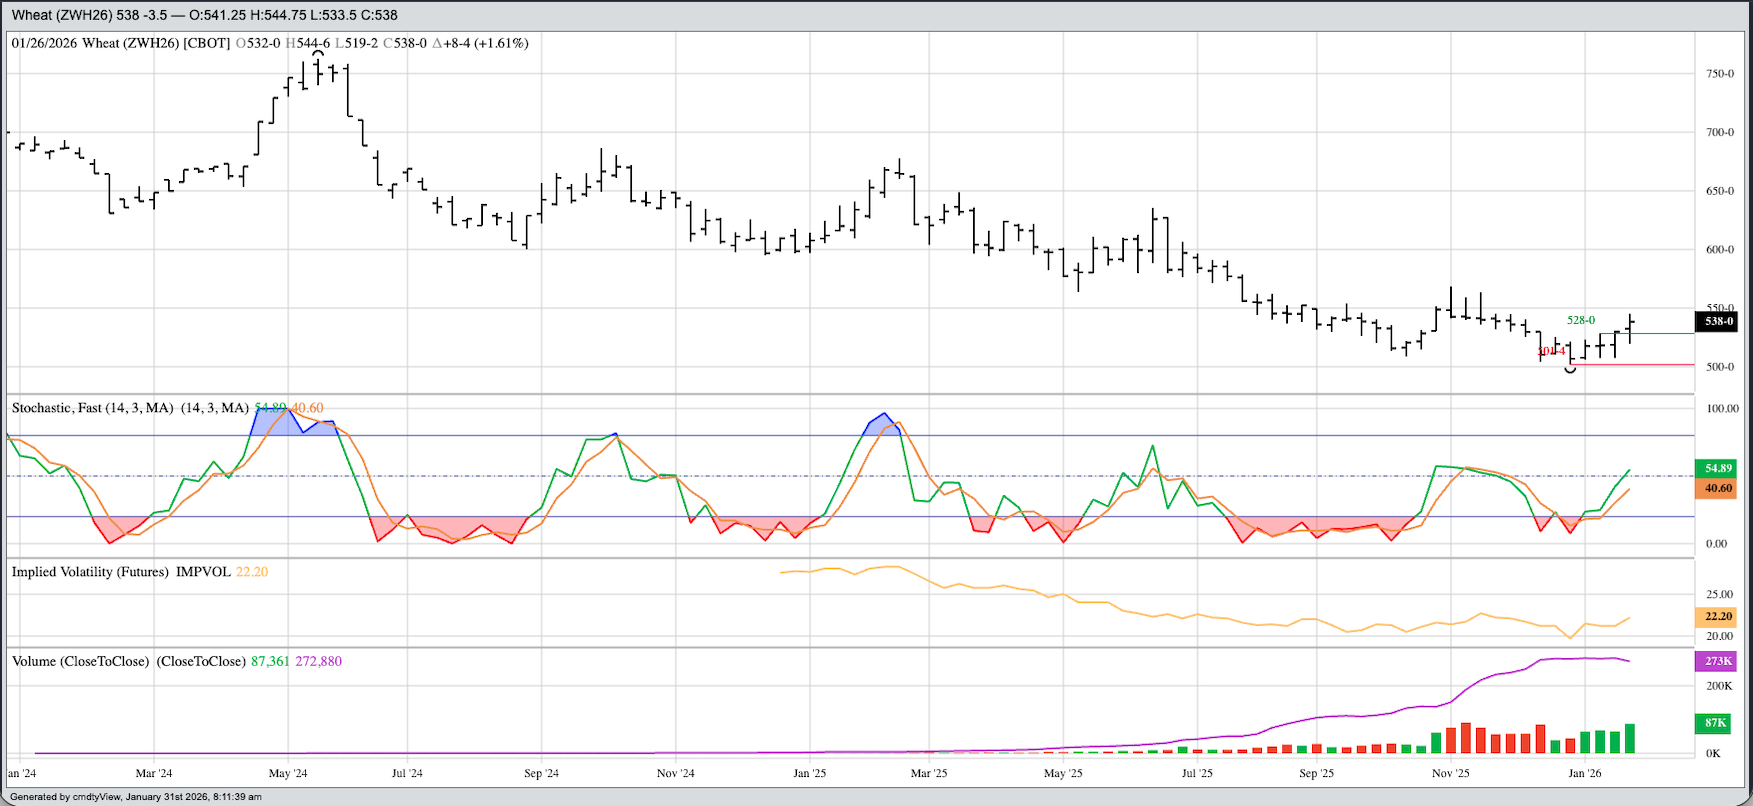Click the green 87,361 volume reading
1753x806 pixels.
[x=270, y=661]
